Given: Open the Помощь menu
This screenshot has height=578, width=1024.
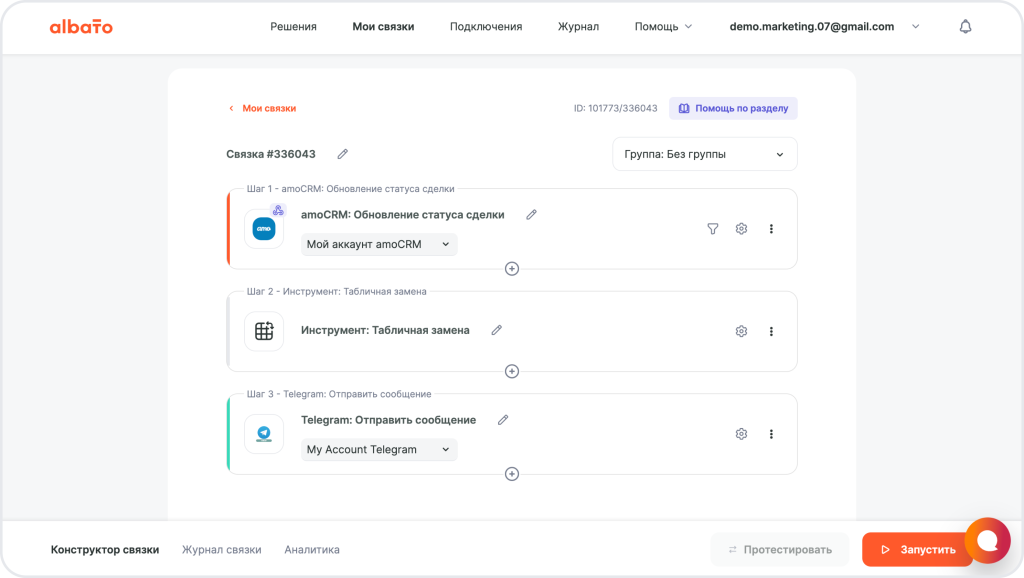Looking at the screenshot, I should point(663,27).
